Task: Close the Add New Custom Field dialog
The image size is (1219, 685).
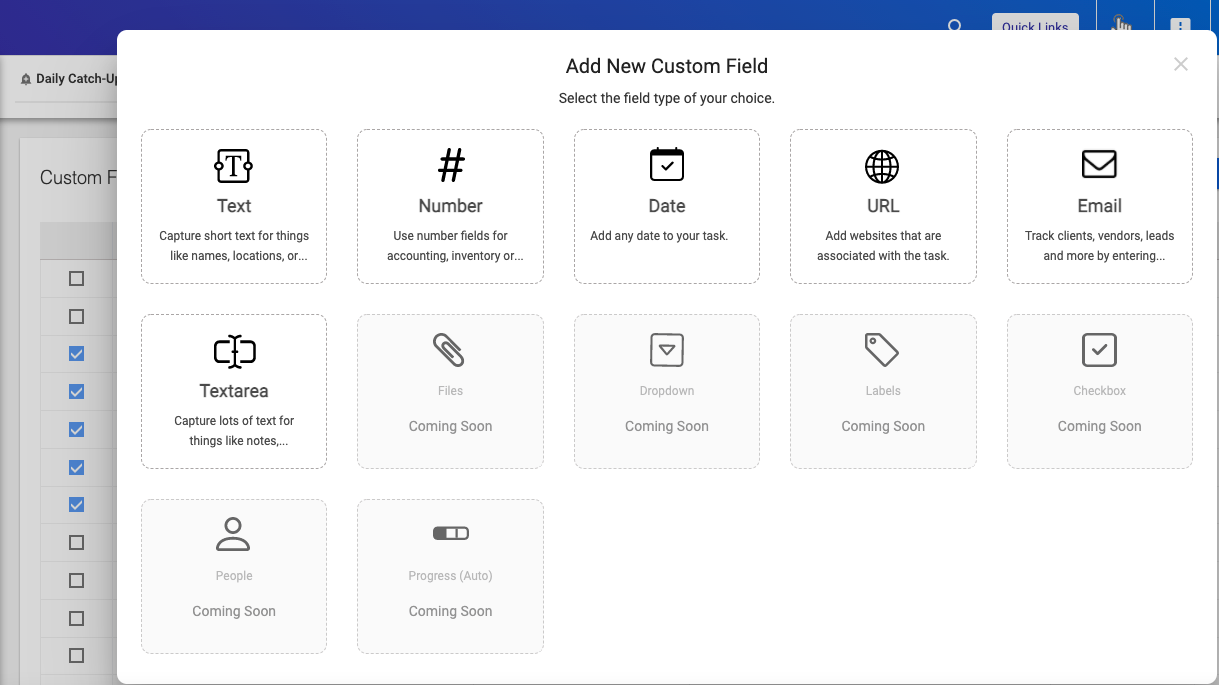Action: coord(1181,64)
